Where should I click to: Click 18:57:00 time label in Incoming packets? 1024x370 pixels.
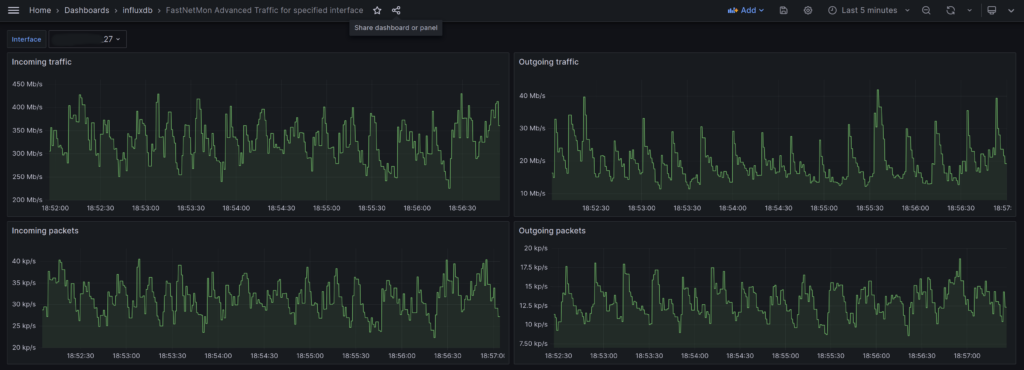[493, 356]
